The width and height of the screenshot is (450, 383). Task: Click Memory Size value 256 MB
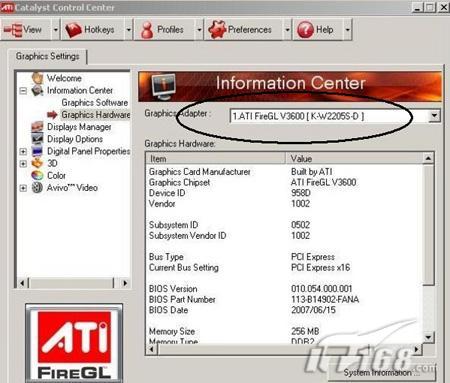[x=305, y=331]
